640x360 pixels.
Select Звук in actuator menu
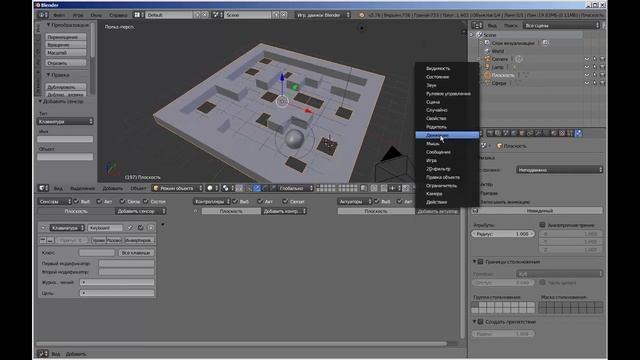(447, 85)
